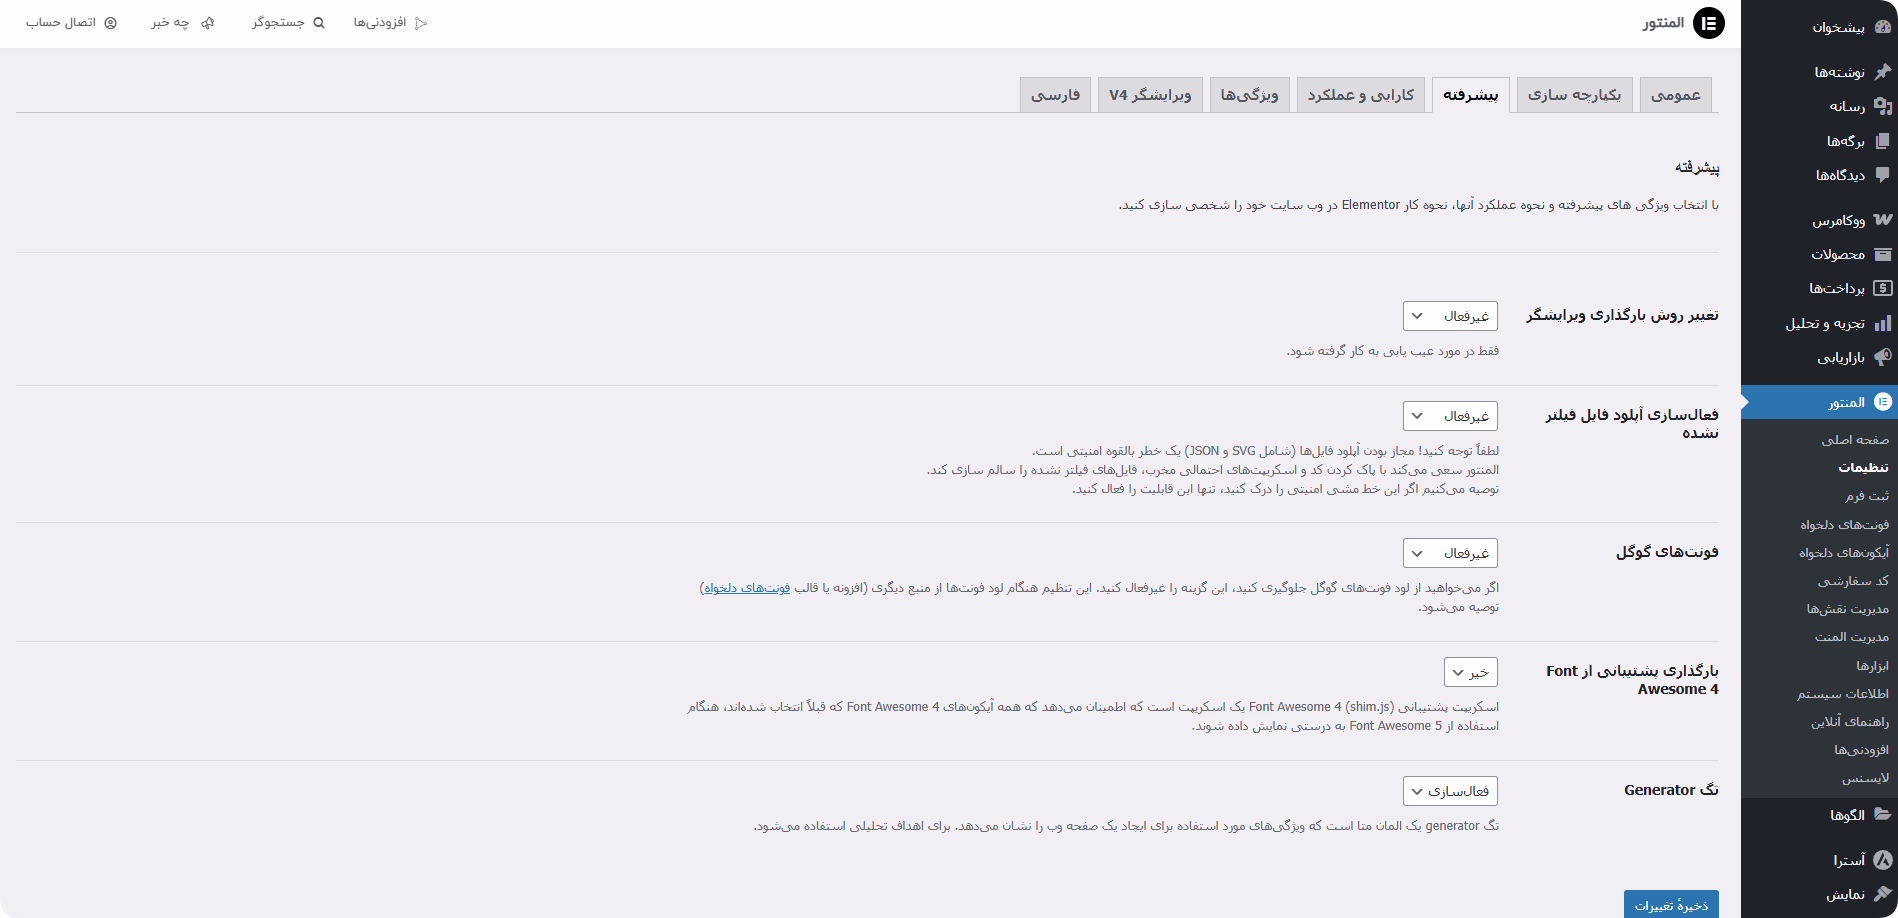This screenshot has height=918, width=1898.
Task: Click the add-ons (افزودنی‌ها) icon in top bar
Action: (421, 23)
